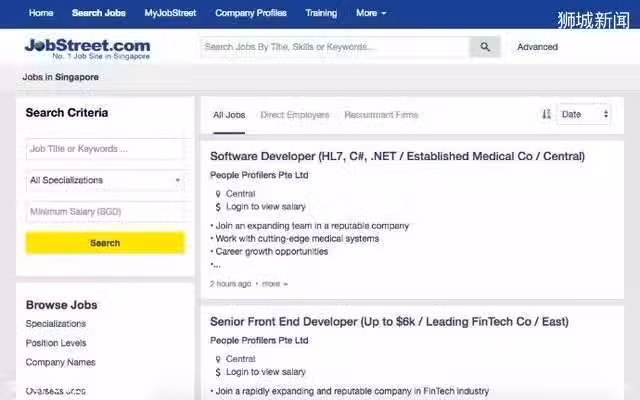Focus the top search jobs by title field
Viewport: 640px width, 400px height.
(x=335, y=47)
